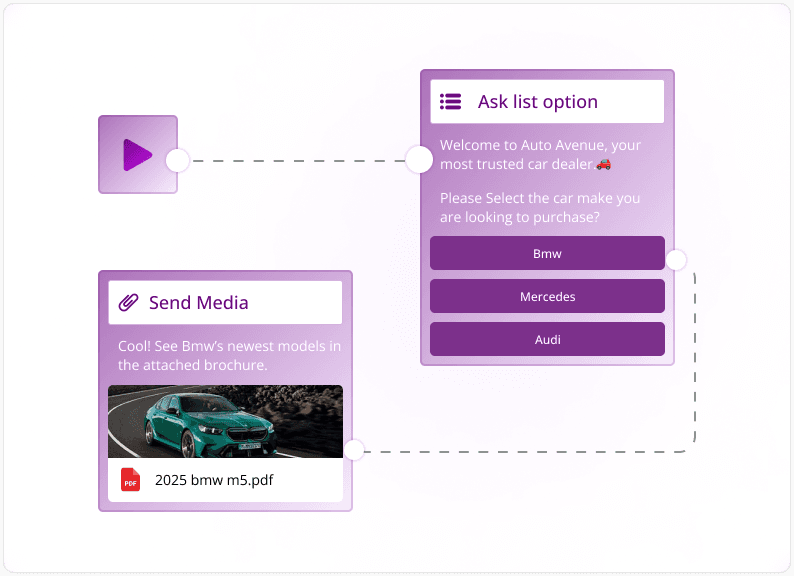The width and height of the screenshot is (794, 576).
Task: Click the paperclip icon in Send Media header
Action: pos(128,302)
